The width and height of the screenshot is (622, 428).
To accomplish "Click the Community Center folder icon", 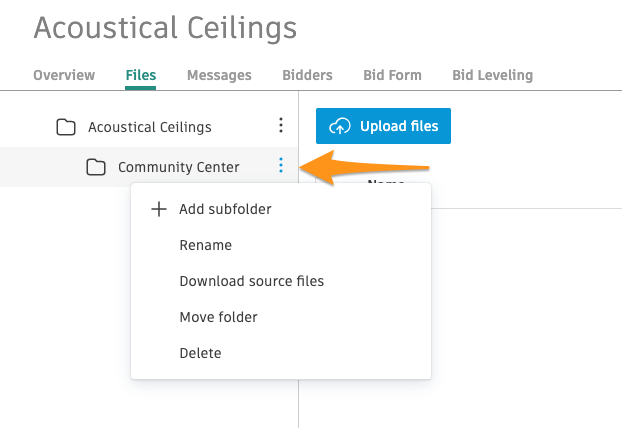I will pyautogui.click(x=96, y=167).
